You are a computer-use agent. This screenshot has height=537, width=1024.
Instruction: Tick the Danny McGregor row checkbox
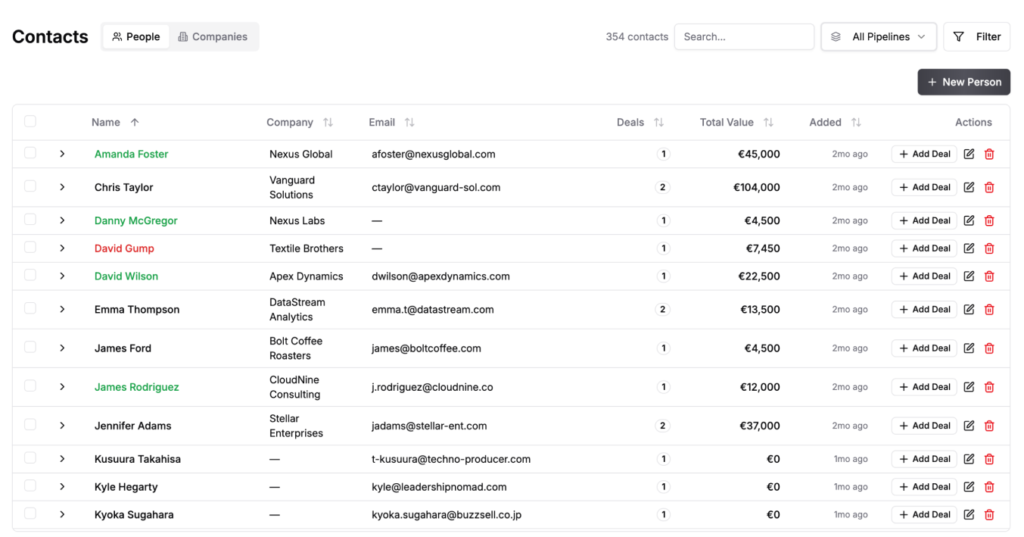click(x=30, y=220)
